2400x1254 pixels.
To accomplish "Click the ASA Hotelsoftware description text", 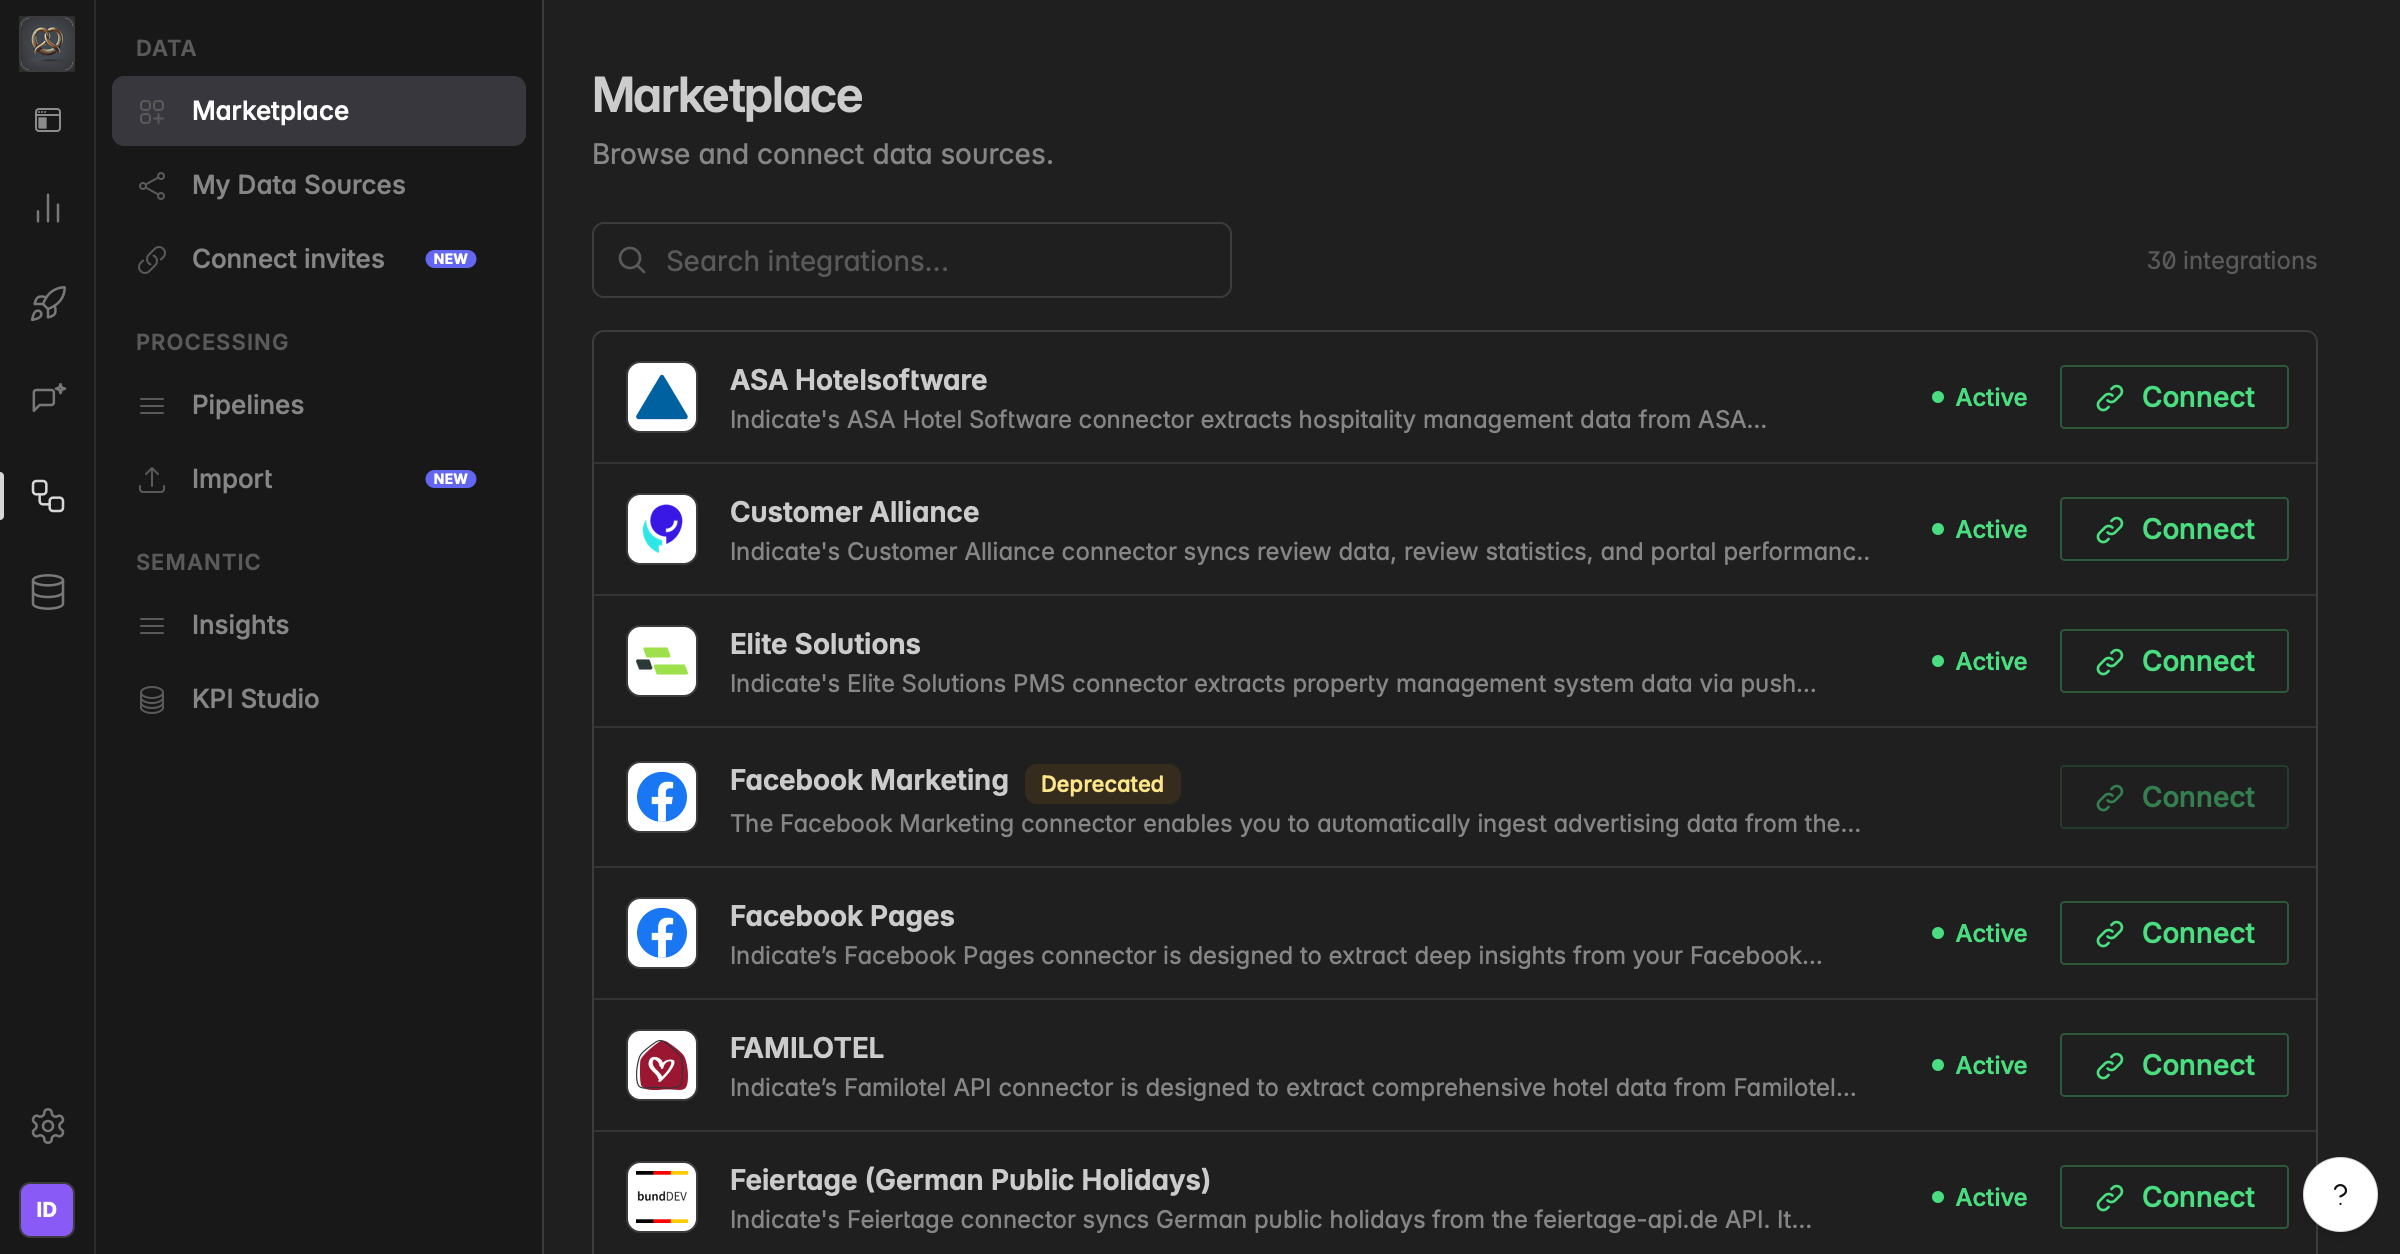I will click(x=1248, y=420).
